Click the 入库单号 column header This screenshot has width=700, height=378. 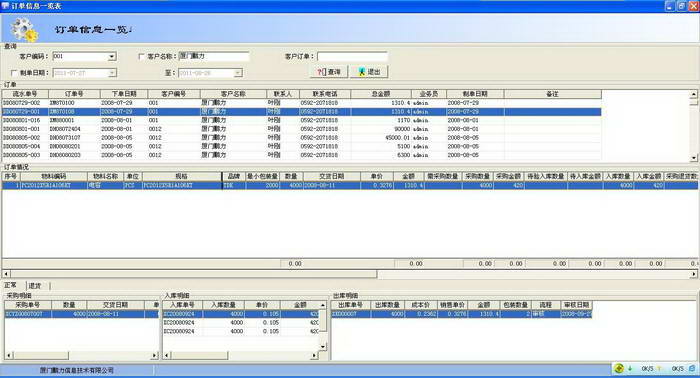click(x=182, y=305)
